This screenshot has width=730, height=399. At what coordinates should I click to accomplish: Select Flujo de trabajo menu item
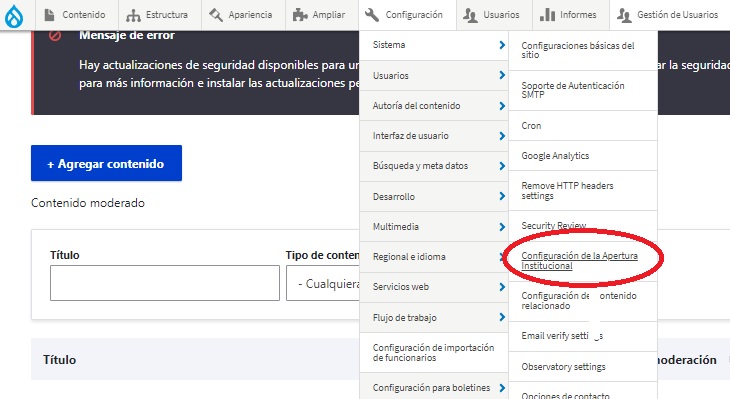tap(405, 318)
